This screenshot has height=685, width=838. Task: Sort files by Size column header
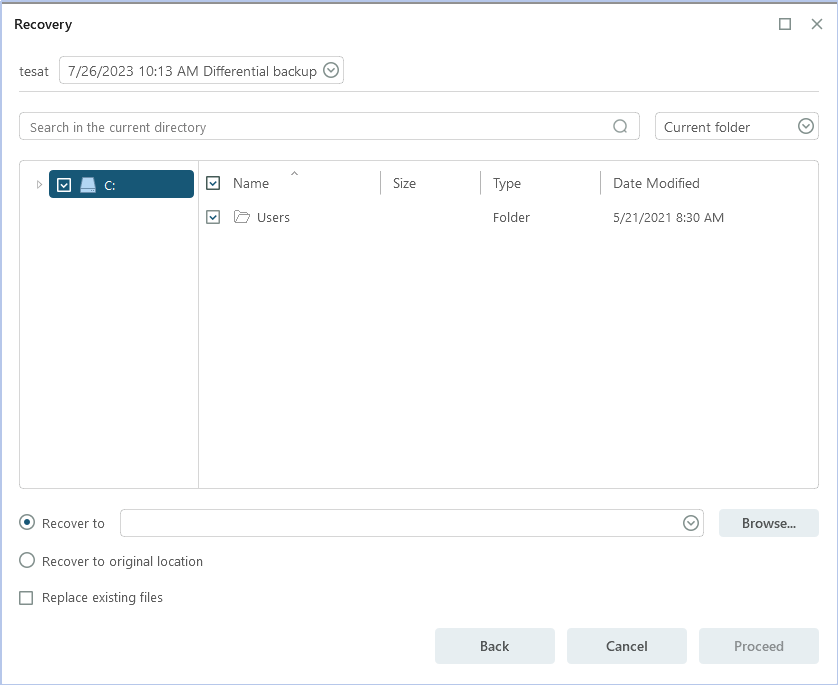click(x=404, y=183)
